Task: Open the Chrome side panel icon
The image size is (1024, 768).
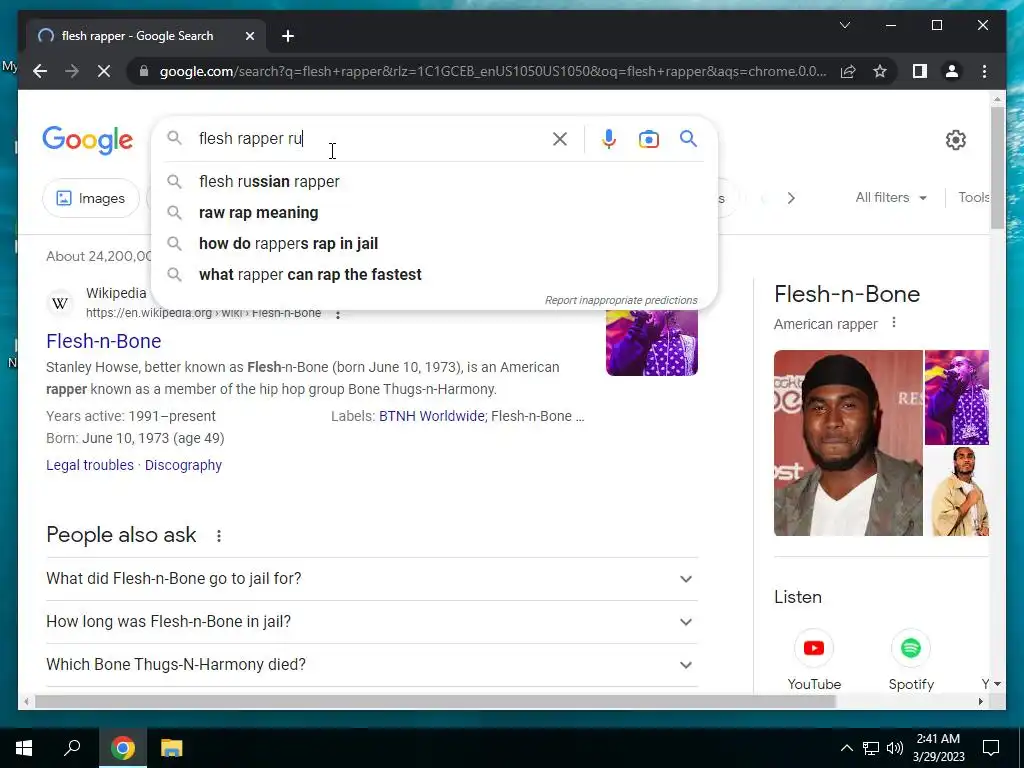Action: [x=920, y=71]
